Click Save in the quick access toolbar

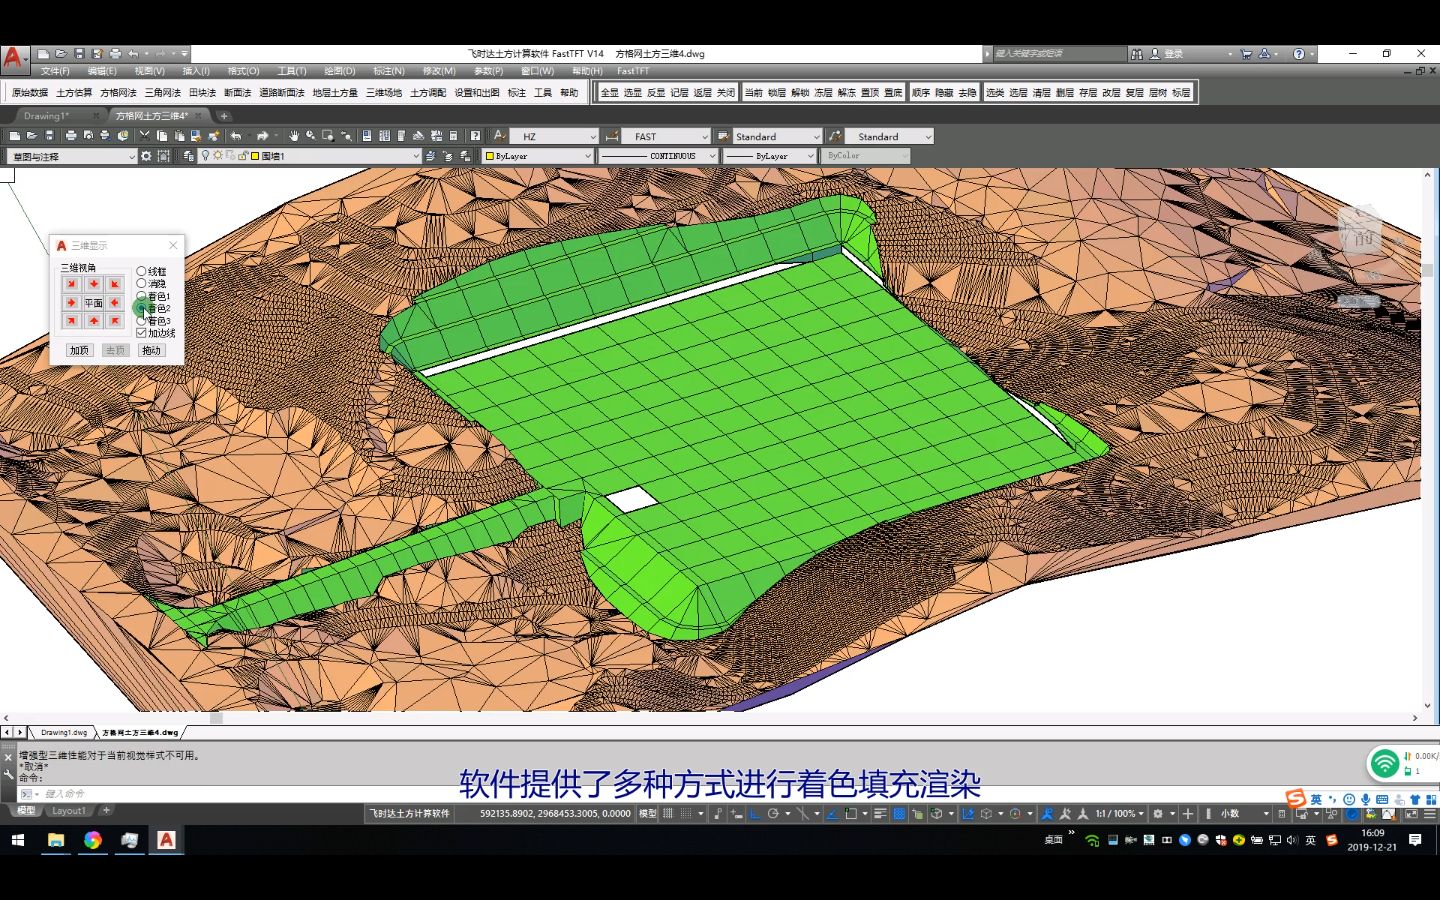79,54
